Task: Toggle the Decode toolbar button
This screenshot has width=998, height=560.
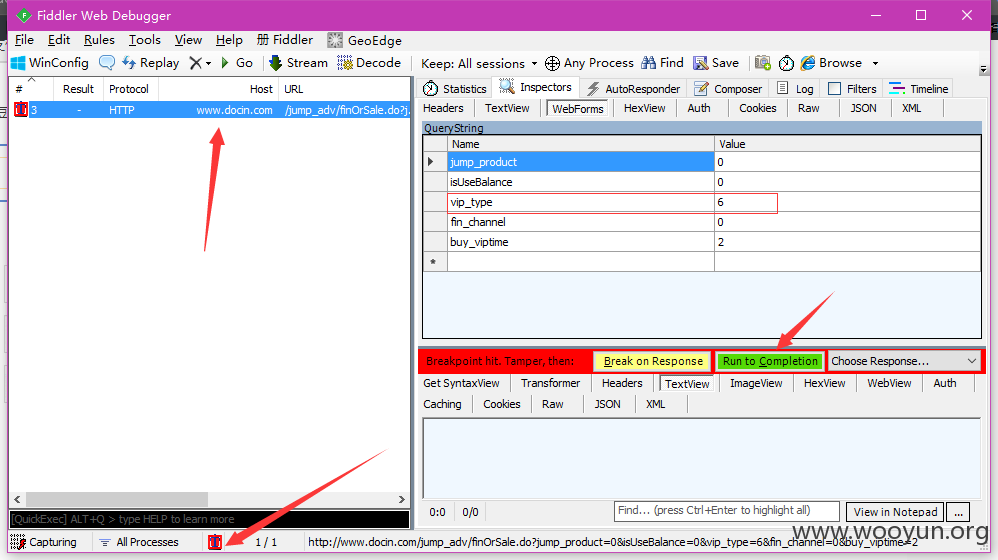Action: 369,63
